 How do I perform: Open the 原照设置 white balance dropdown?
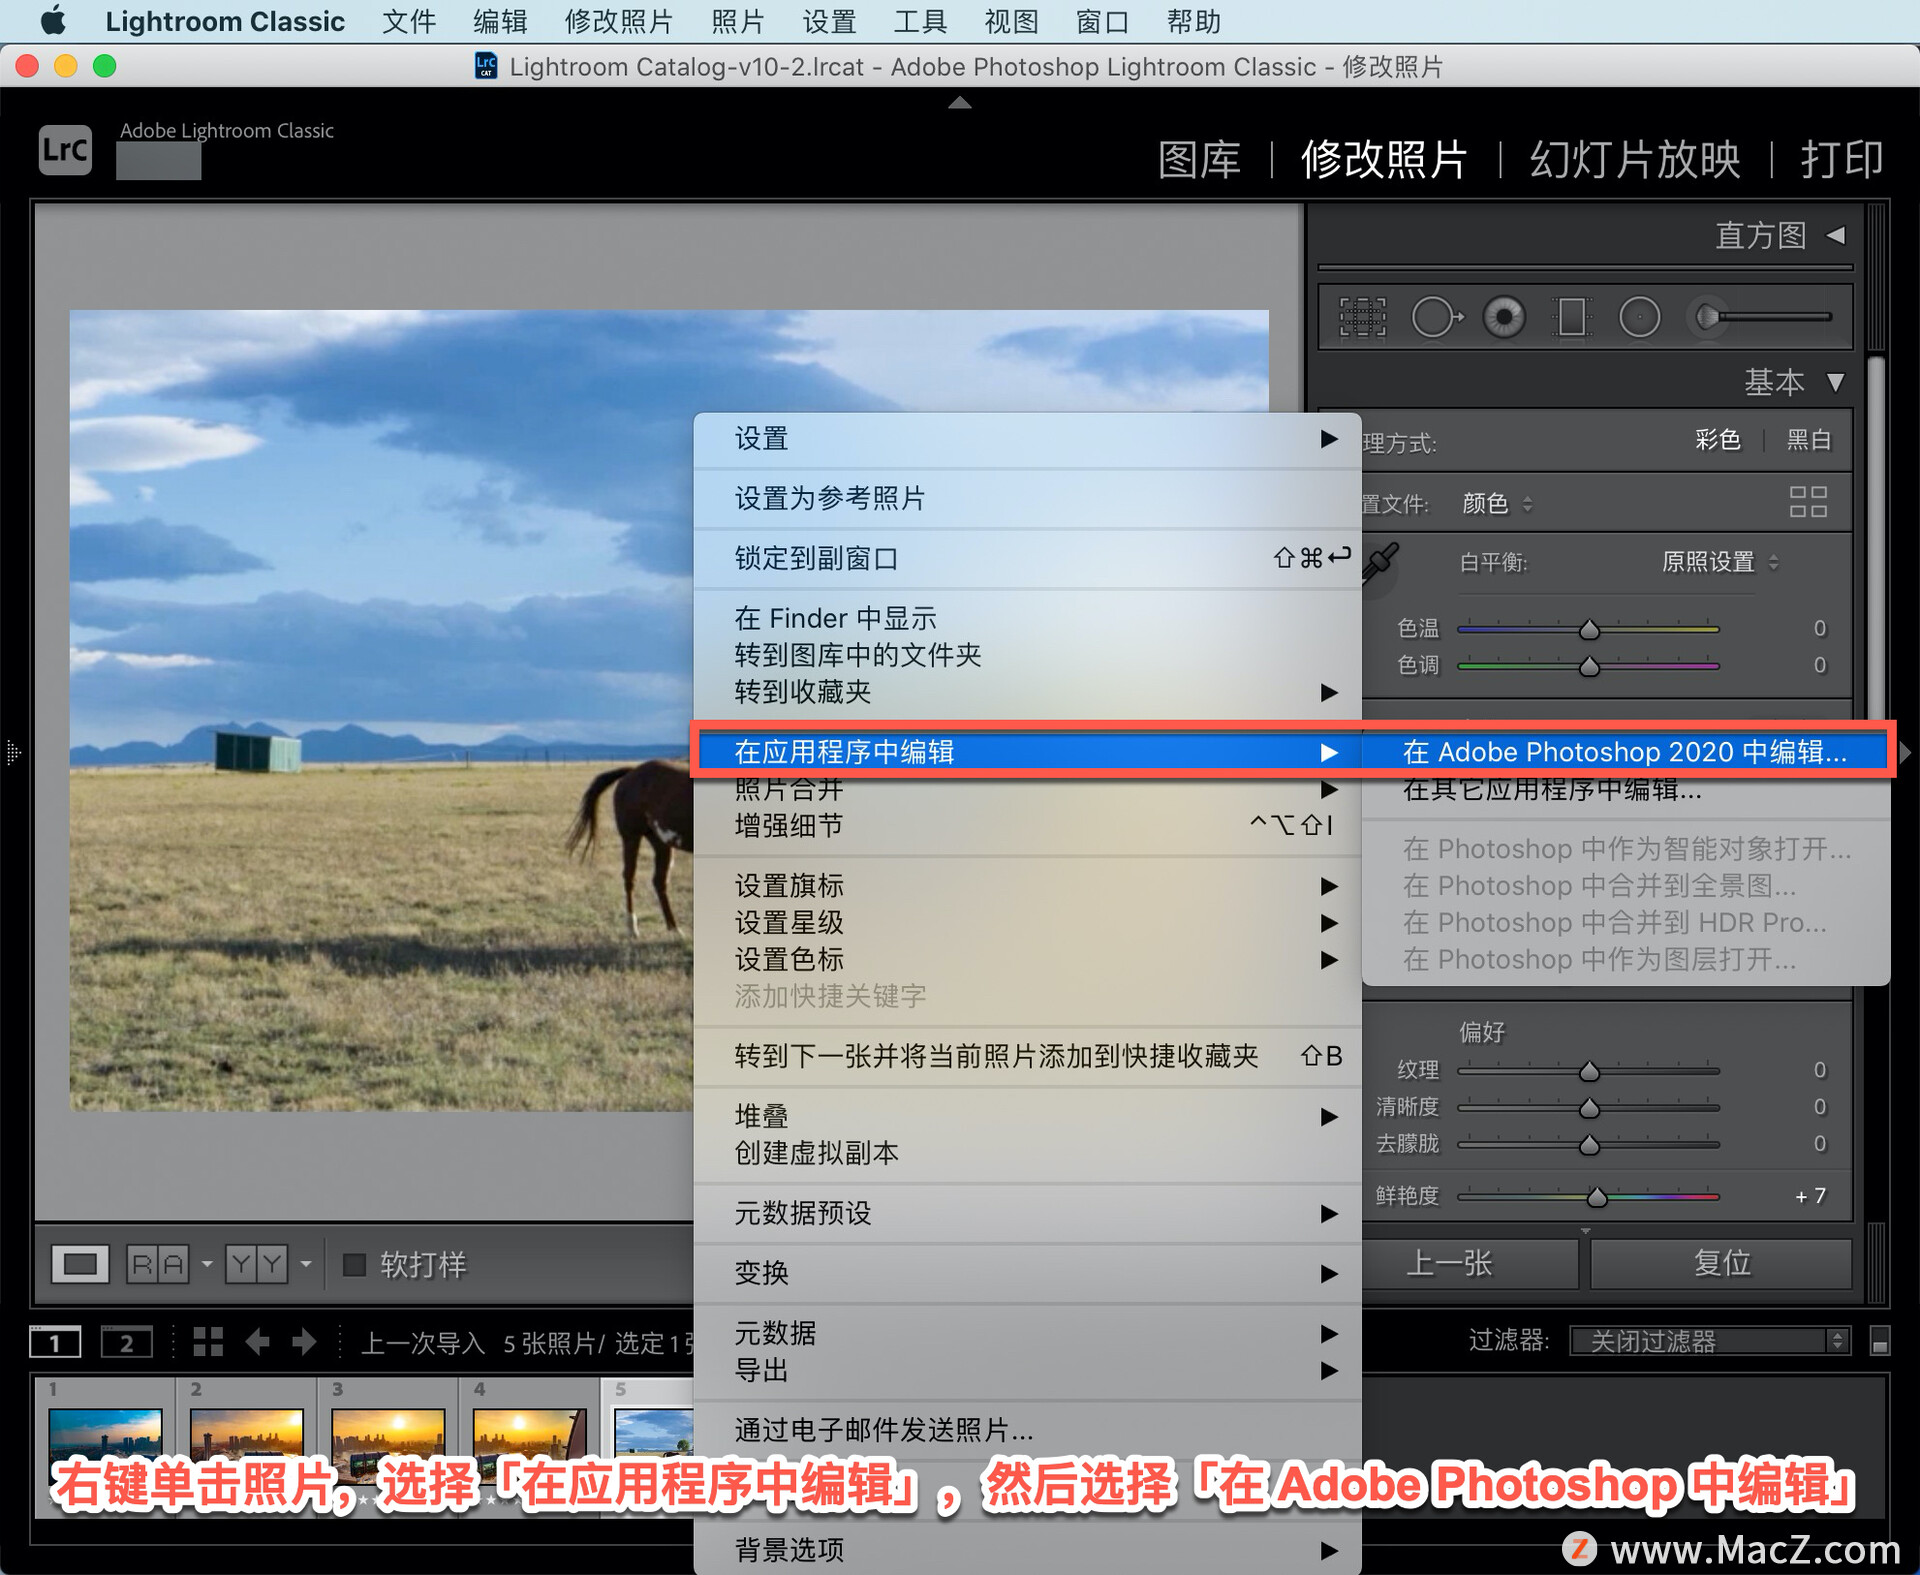(x=1719, y=562)
